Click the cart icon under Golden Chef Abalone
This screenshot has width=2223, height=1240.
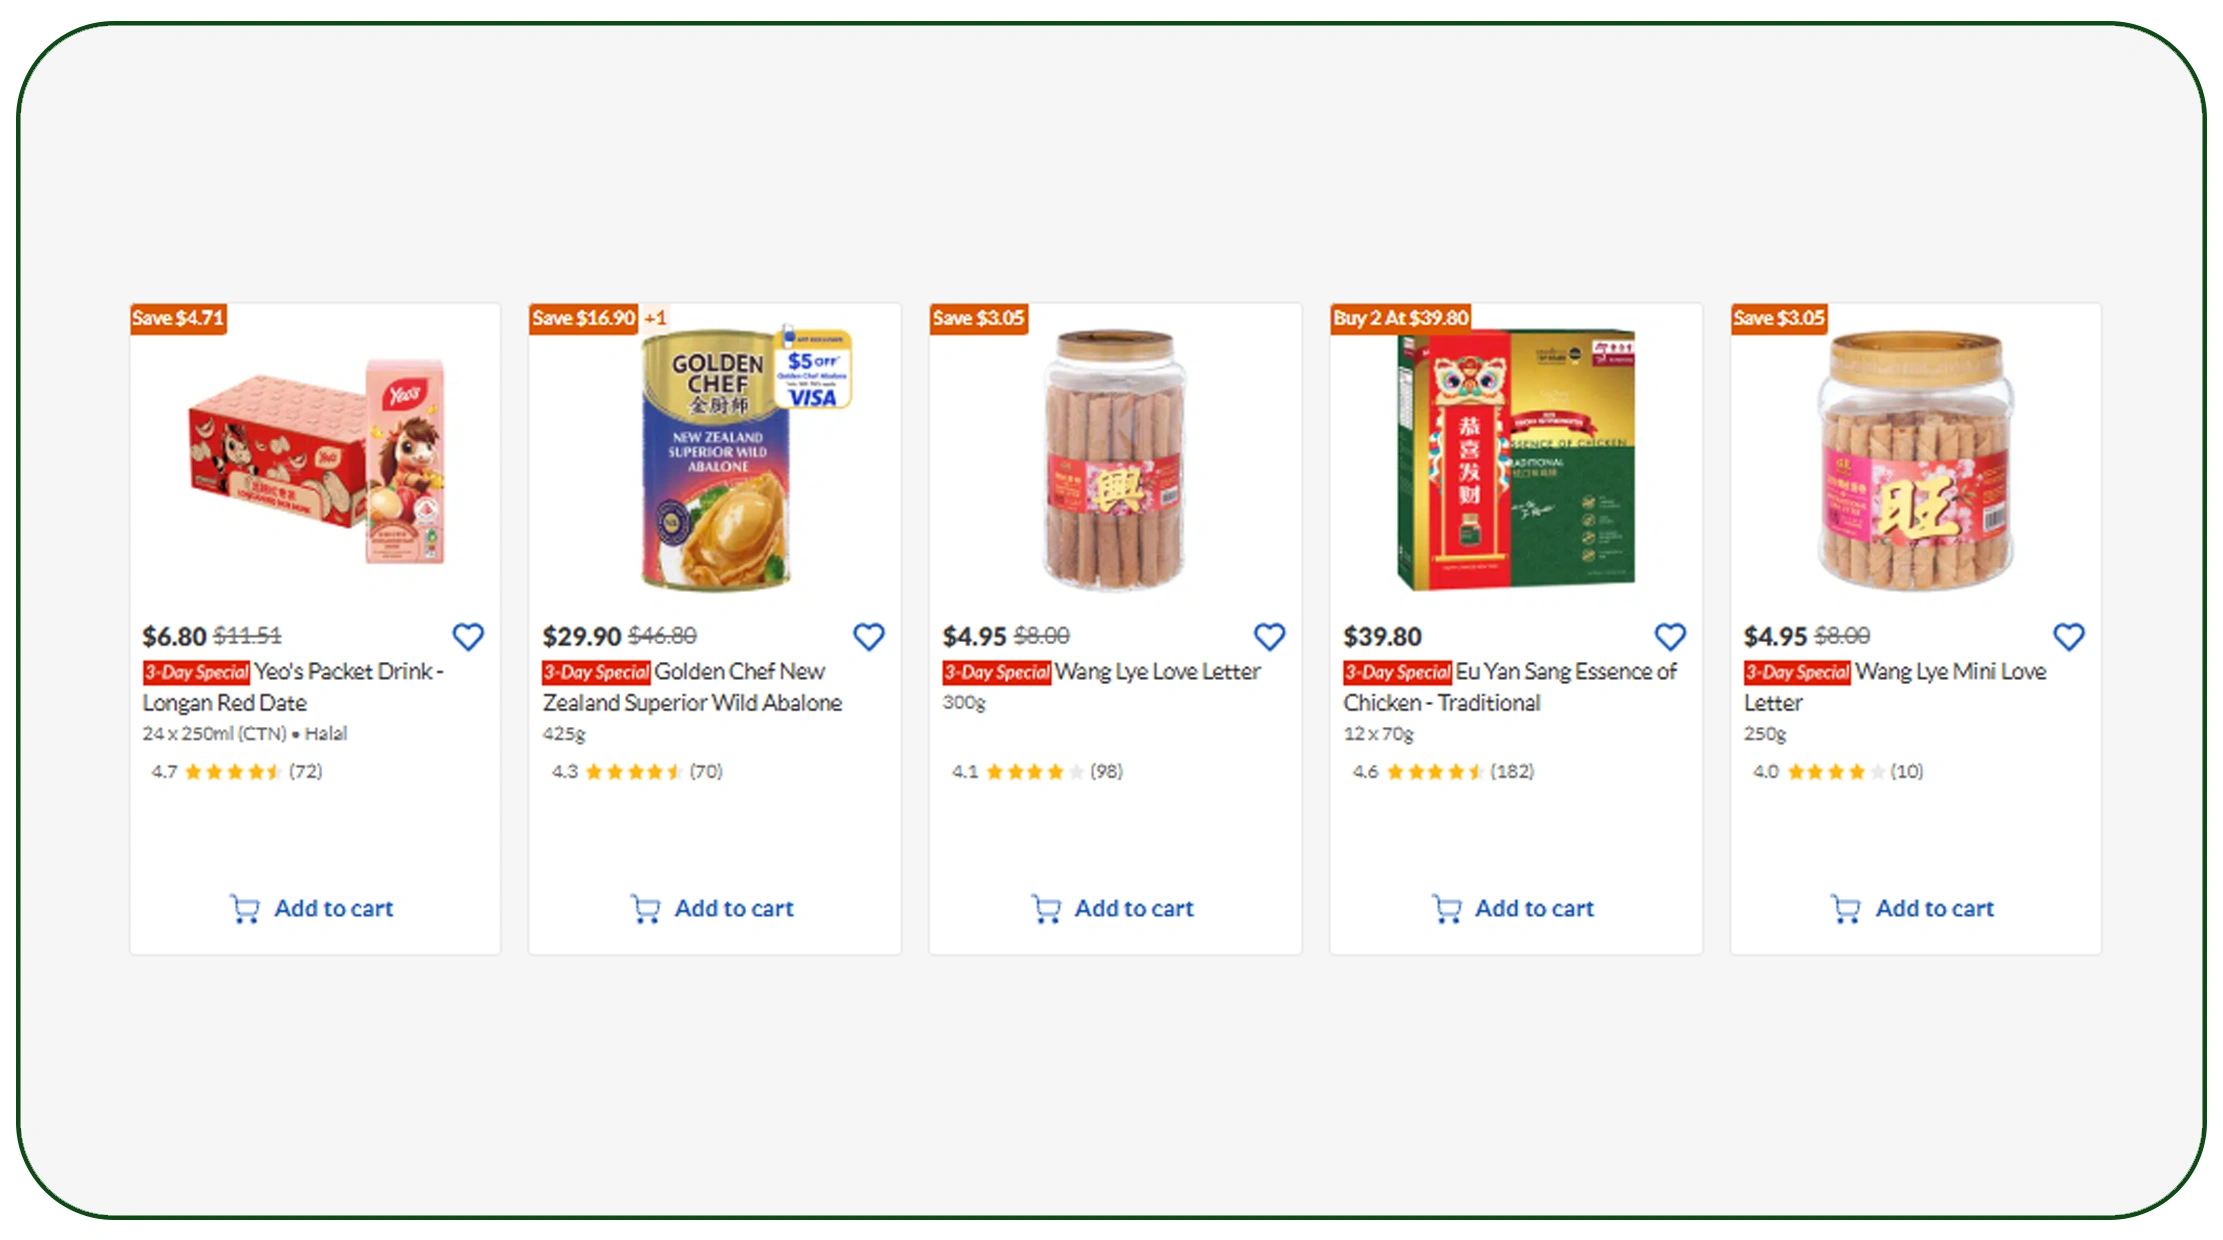pyautogui.click(x=645, y=909)
